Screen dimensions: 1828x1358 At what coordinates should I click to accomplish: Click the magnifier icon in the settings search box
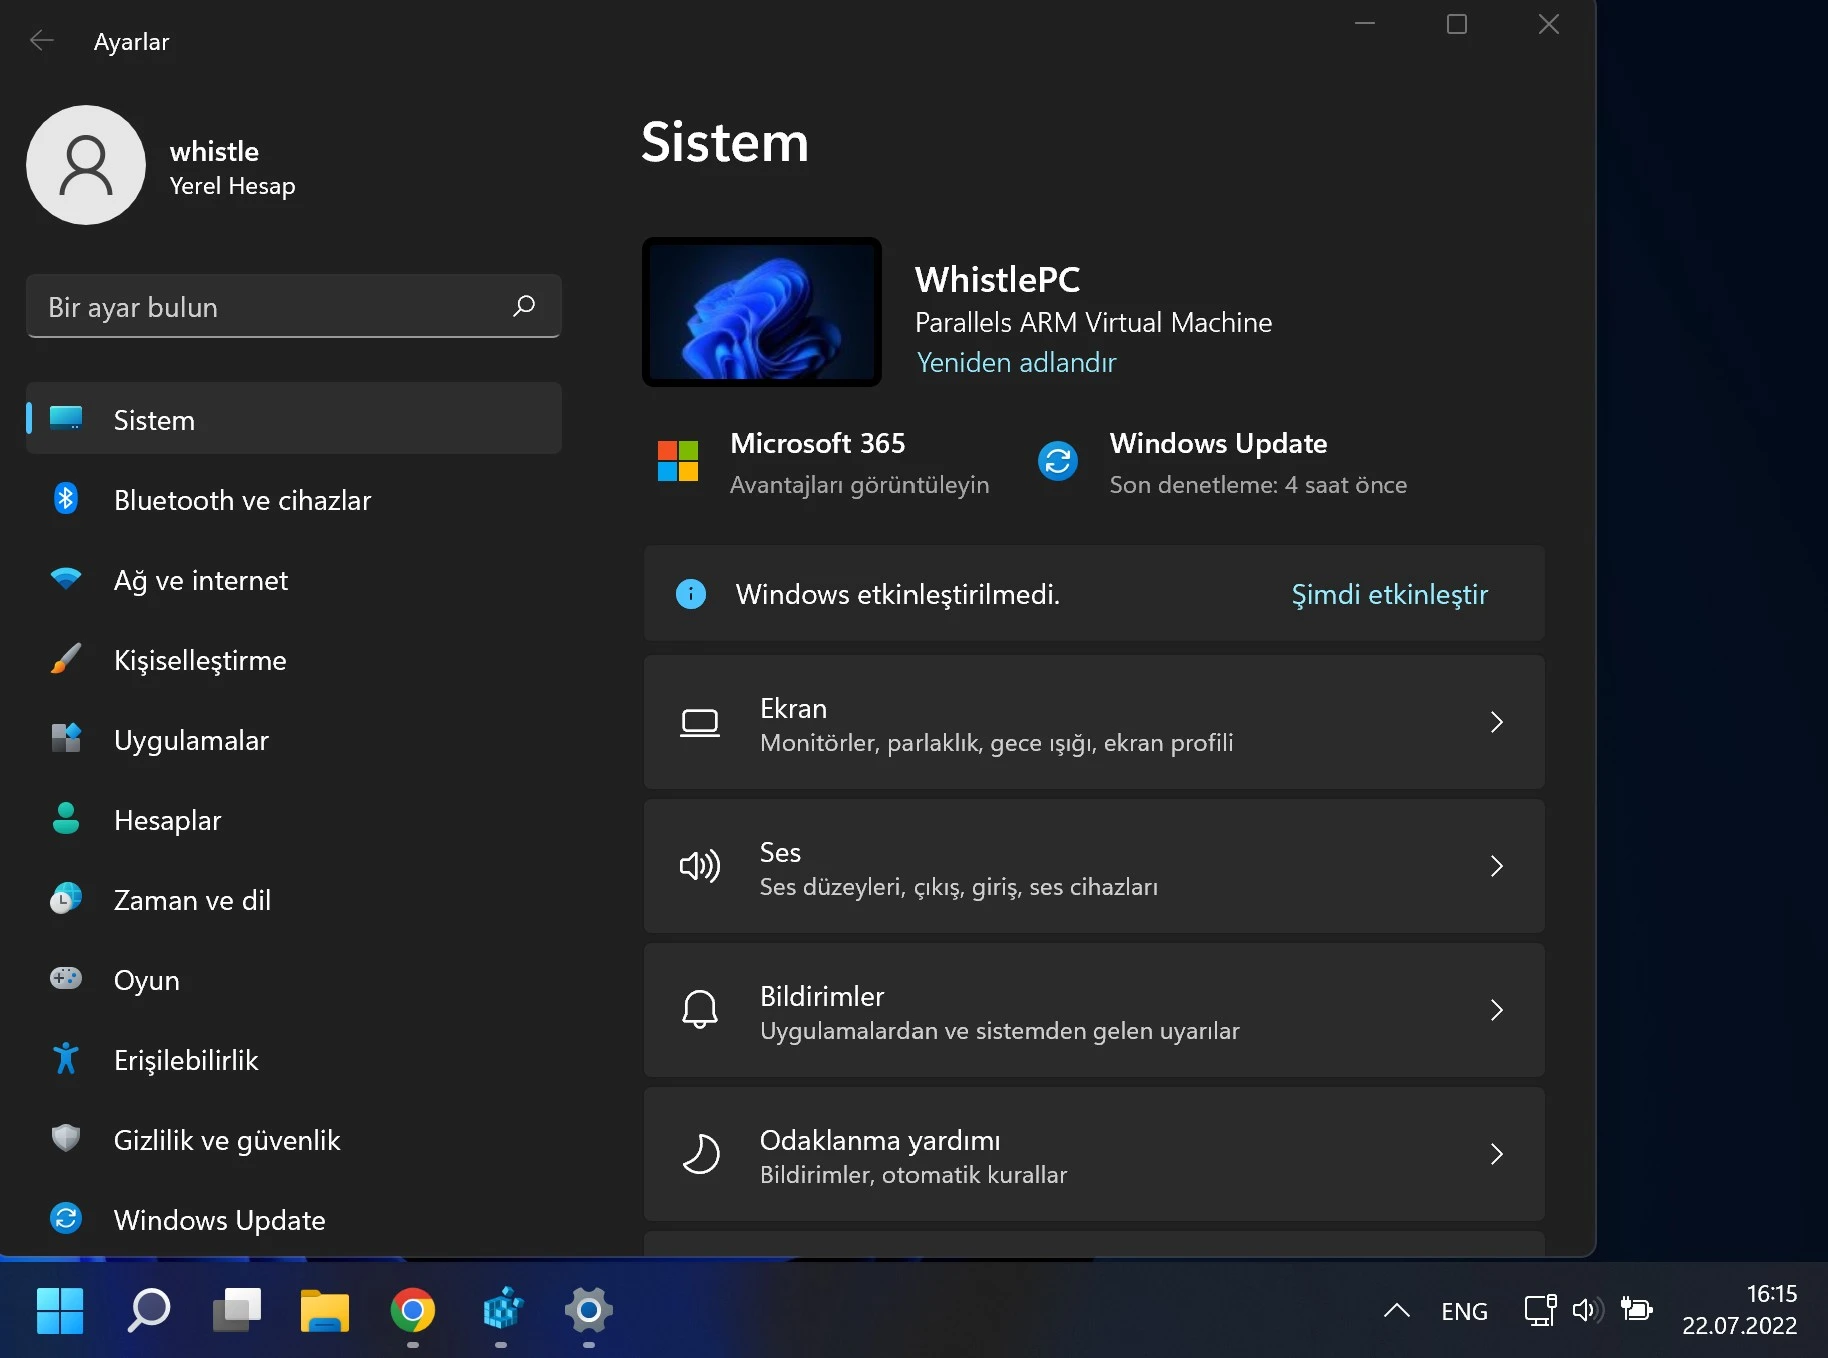(x=524, y=306)
